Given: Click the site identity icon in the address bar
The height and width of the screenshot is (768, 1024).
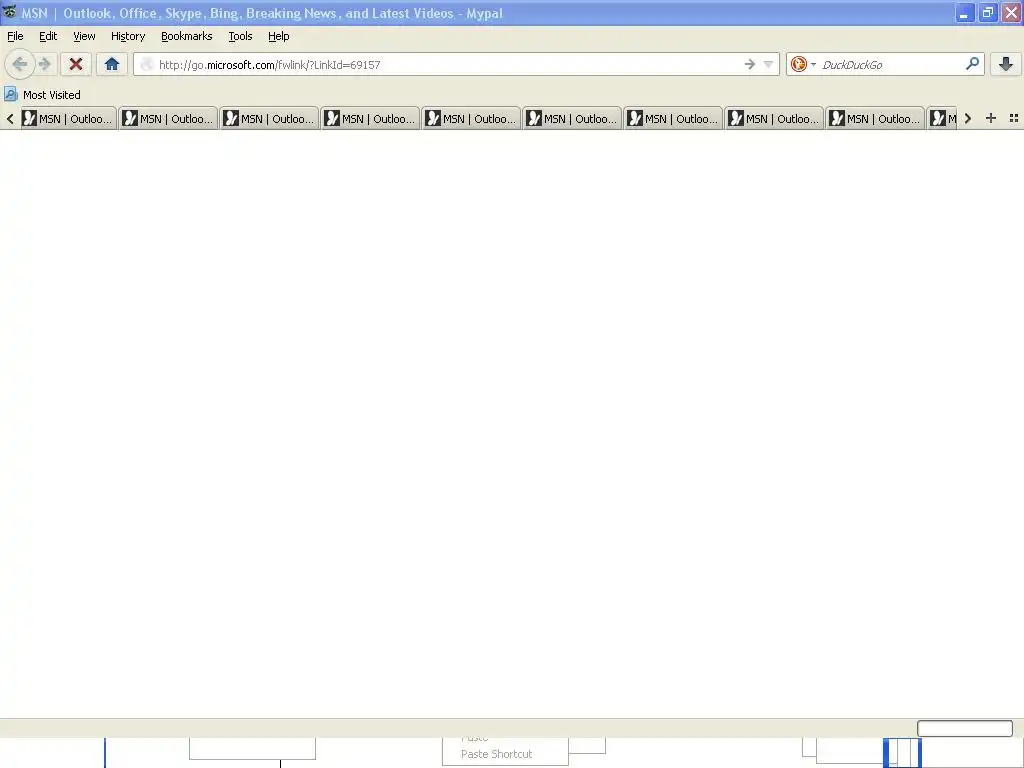Looking at the screenshot, I should pyautogui.click(x=147, y=64).
